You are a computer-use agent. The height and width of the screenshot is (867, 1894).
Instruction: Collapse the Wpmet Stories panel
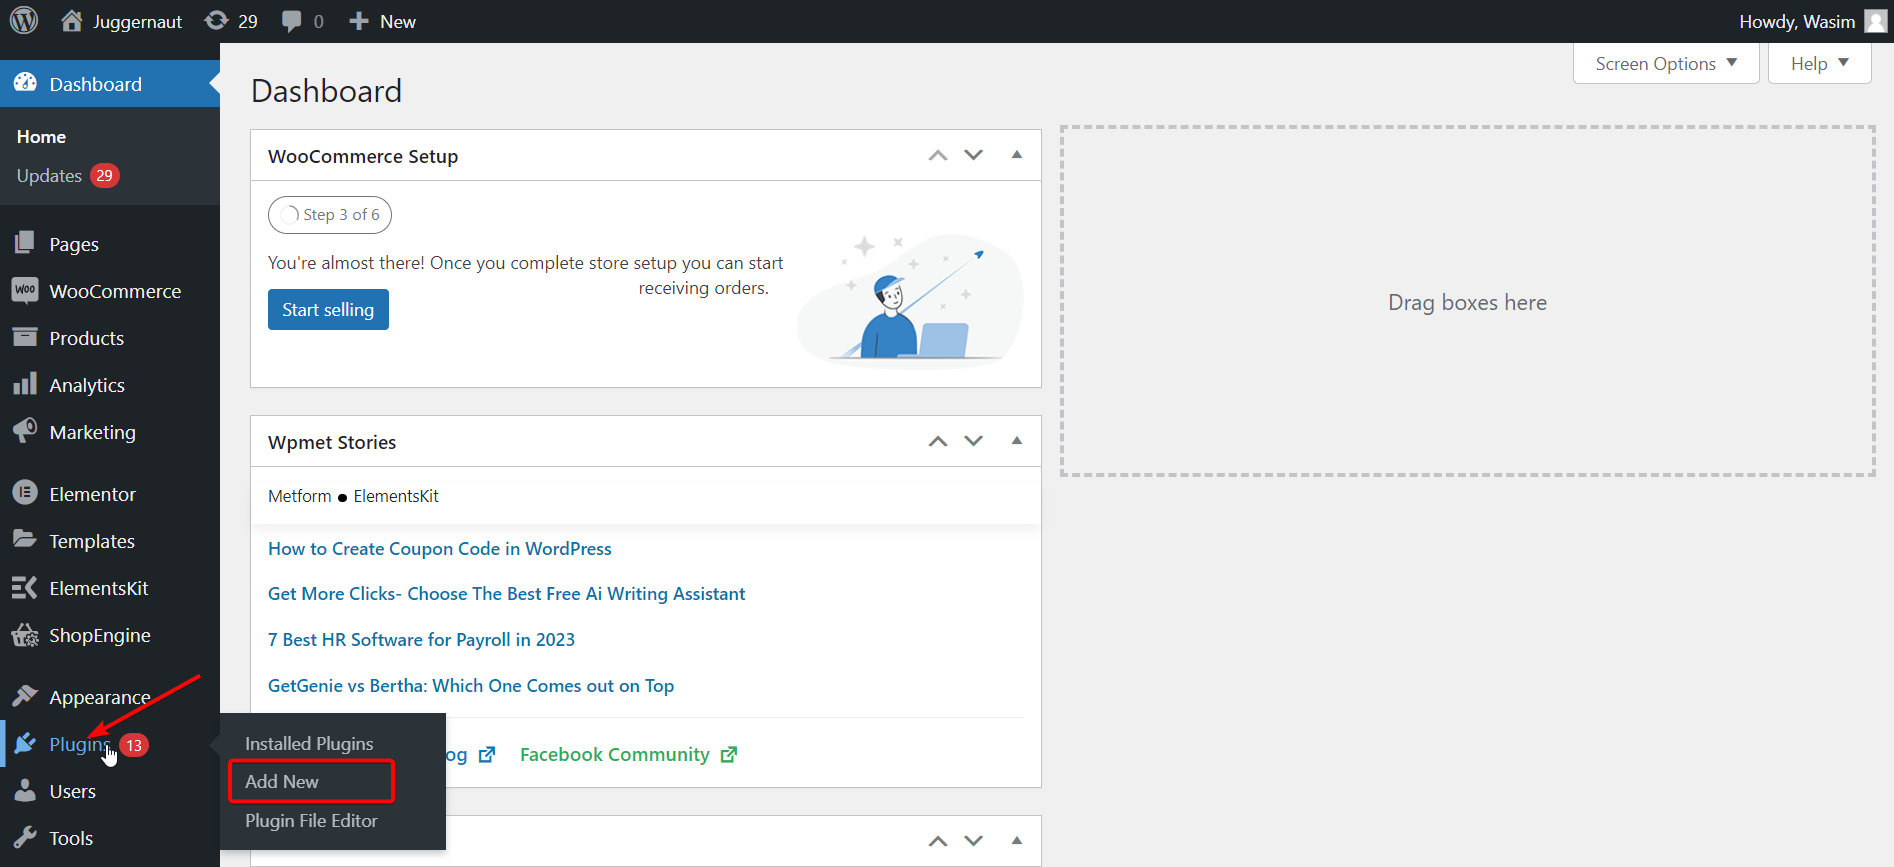click(1016, 441)
